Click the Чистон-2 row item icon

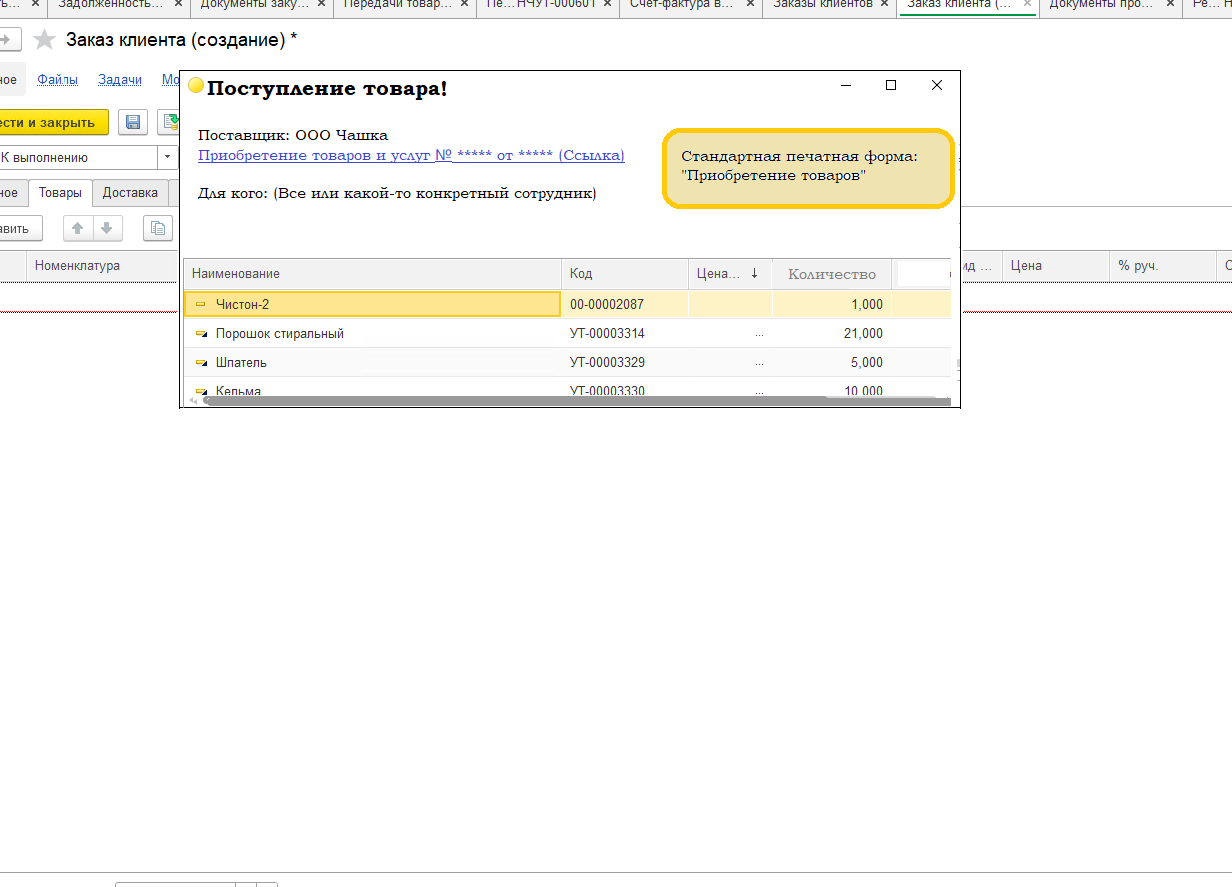click(201, 305)
